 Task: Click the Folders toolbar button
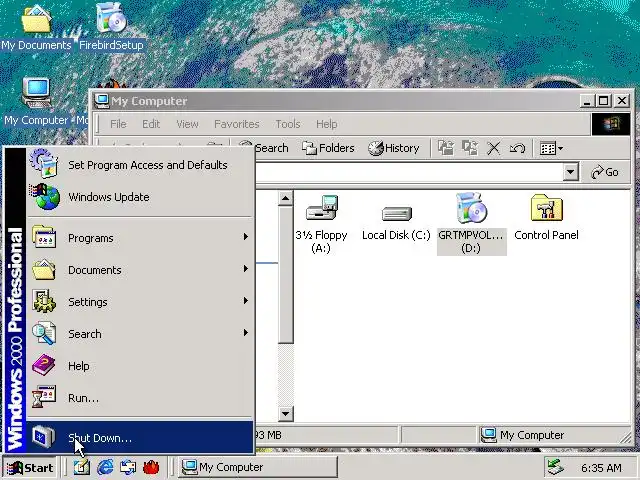click(328, 148)
